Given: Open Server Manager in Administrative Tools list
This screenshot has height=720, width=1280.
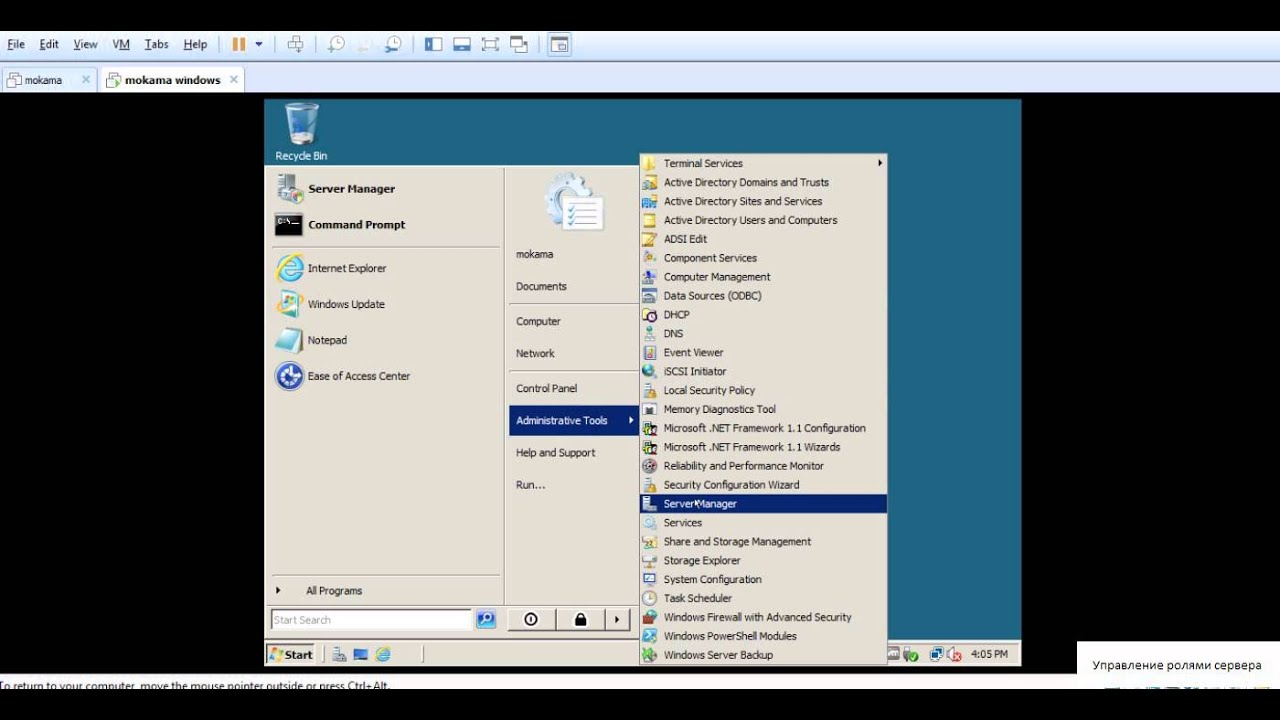Looking at the screenshot, I should (763, 504).
